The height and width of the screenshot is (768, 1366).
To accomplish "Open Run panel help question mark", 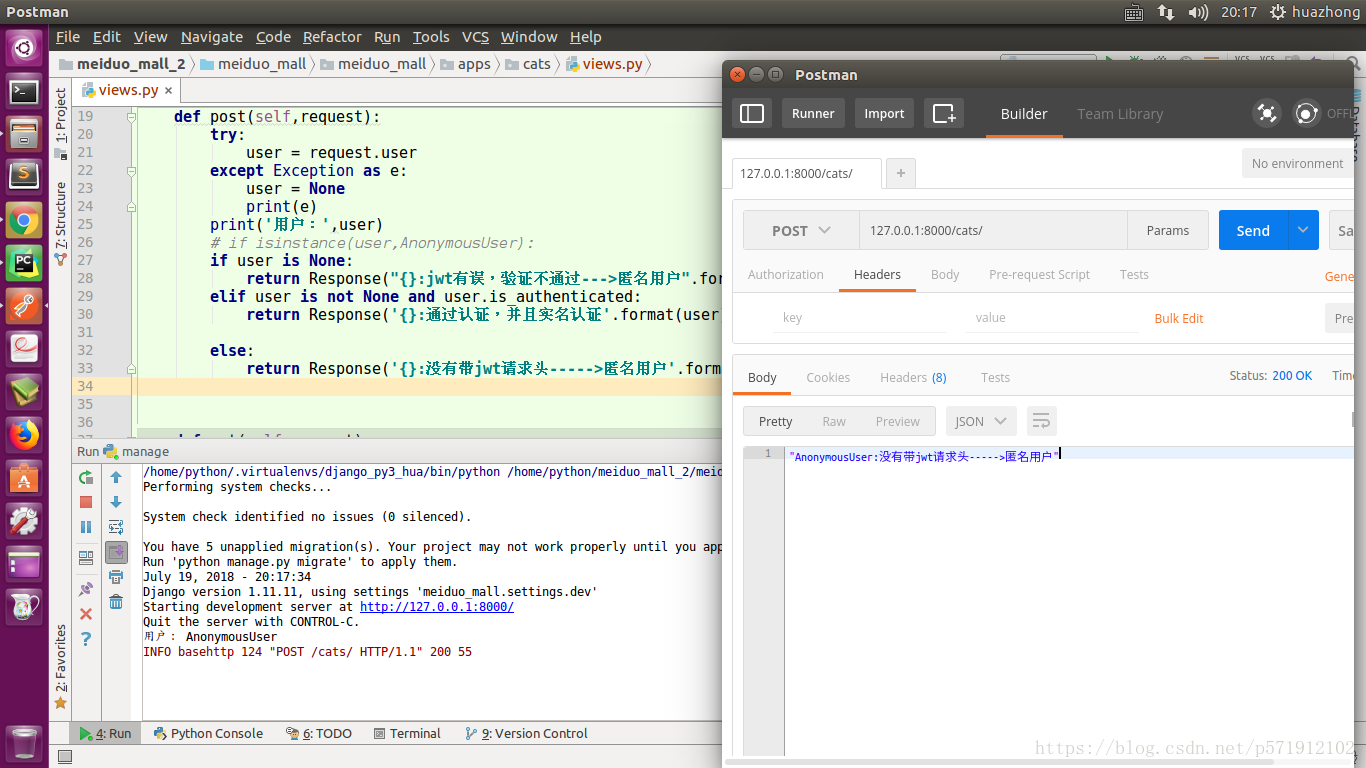I will coord(86,638).
